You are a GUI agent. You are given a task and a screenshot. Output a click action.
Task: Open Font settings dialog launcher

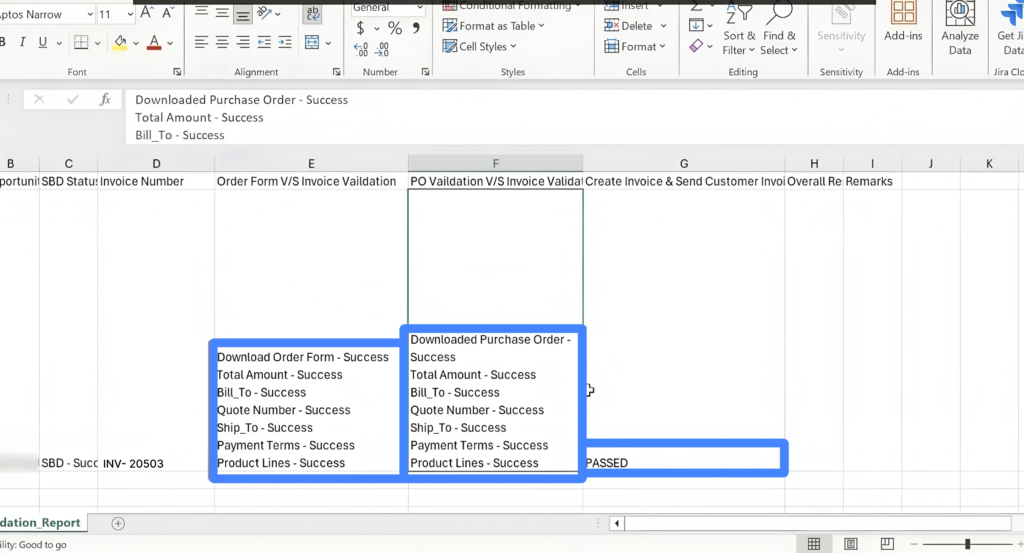pyautogui.click(x=177, y=72)
